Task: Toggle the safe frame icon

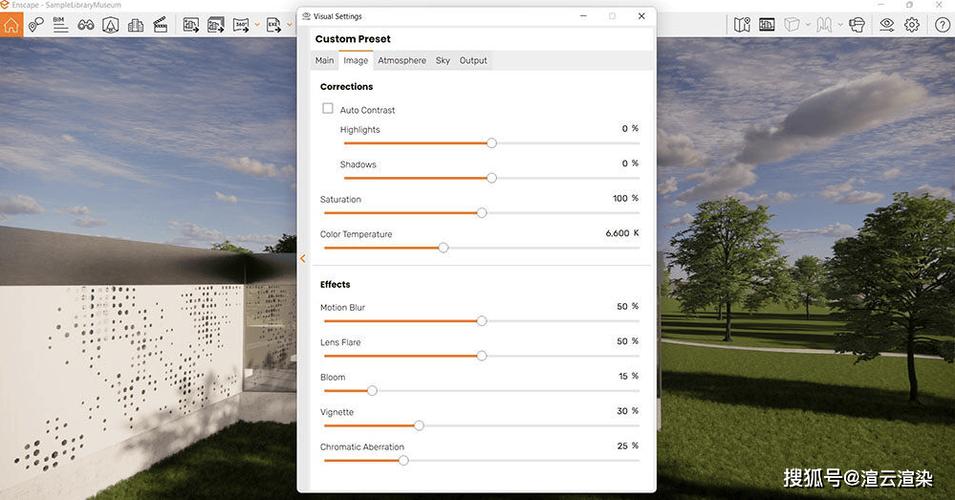Action: (767, 25)
